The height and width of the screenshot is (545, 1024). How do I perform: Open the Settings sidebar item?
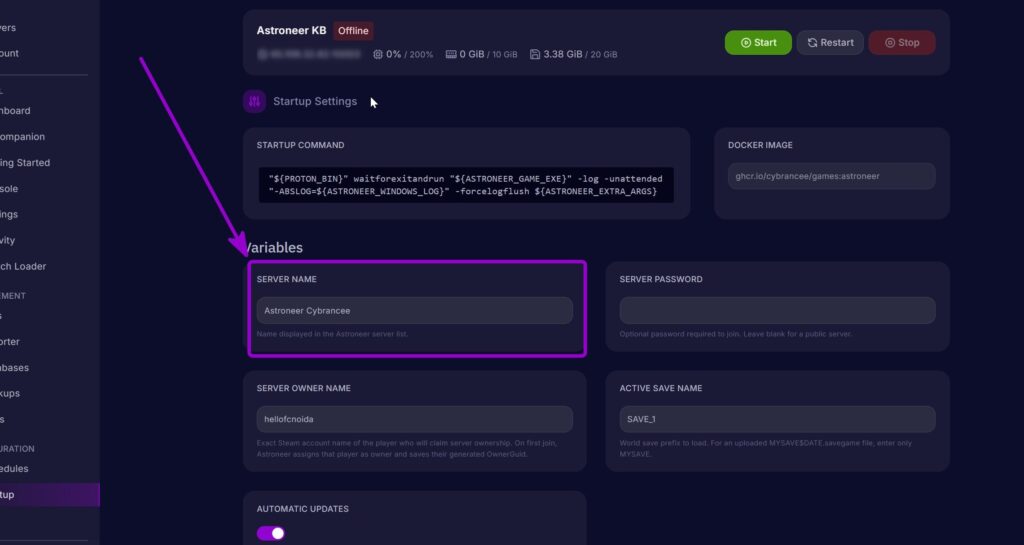(x=9, y=214)
